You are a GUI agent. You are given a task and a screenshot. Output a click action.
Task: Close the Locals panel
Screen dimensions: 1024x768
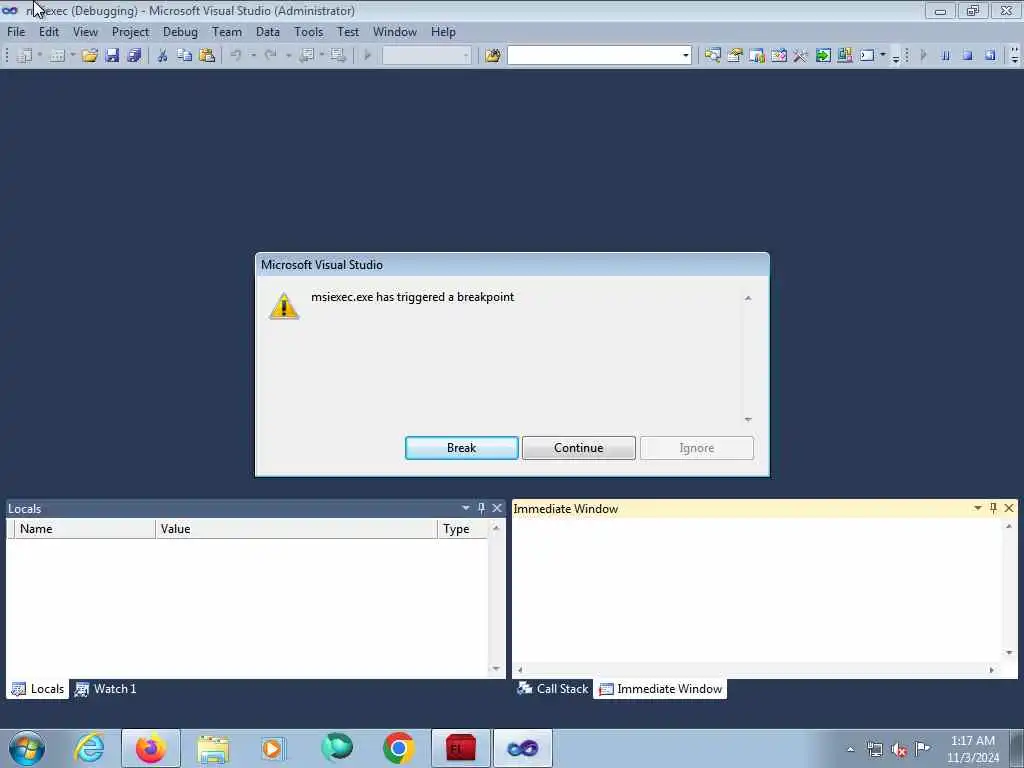click(x=497, y=508)
